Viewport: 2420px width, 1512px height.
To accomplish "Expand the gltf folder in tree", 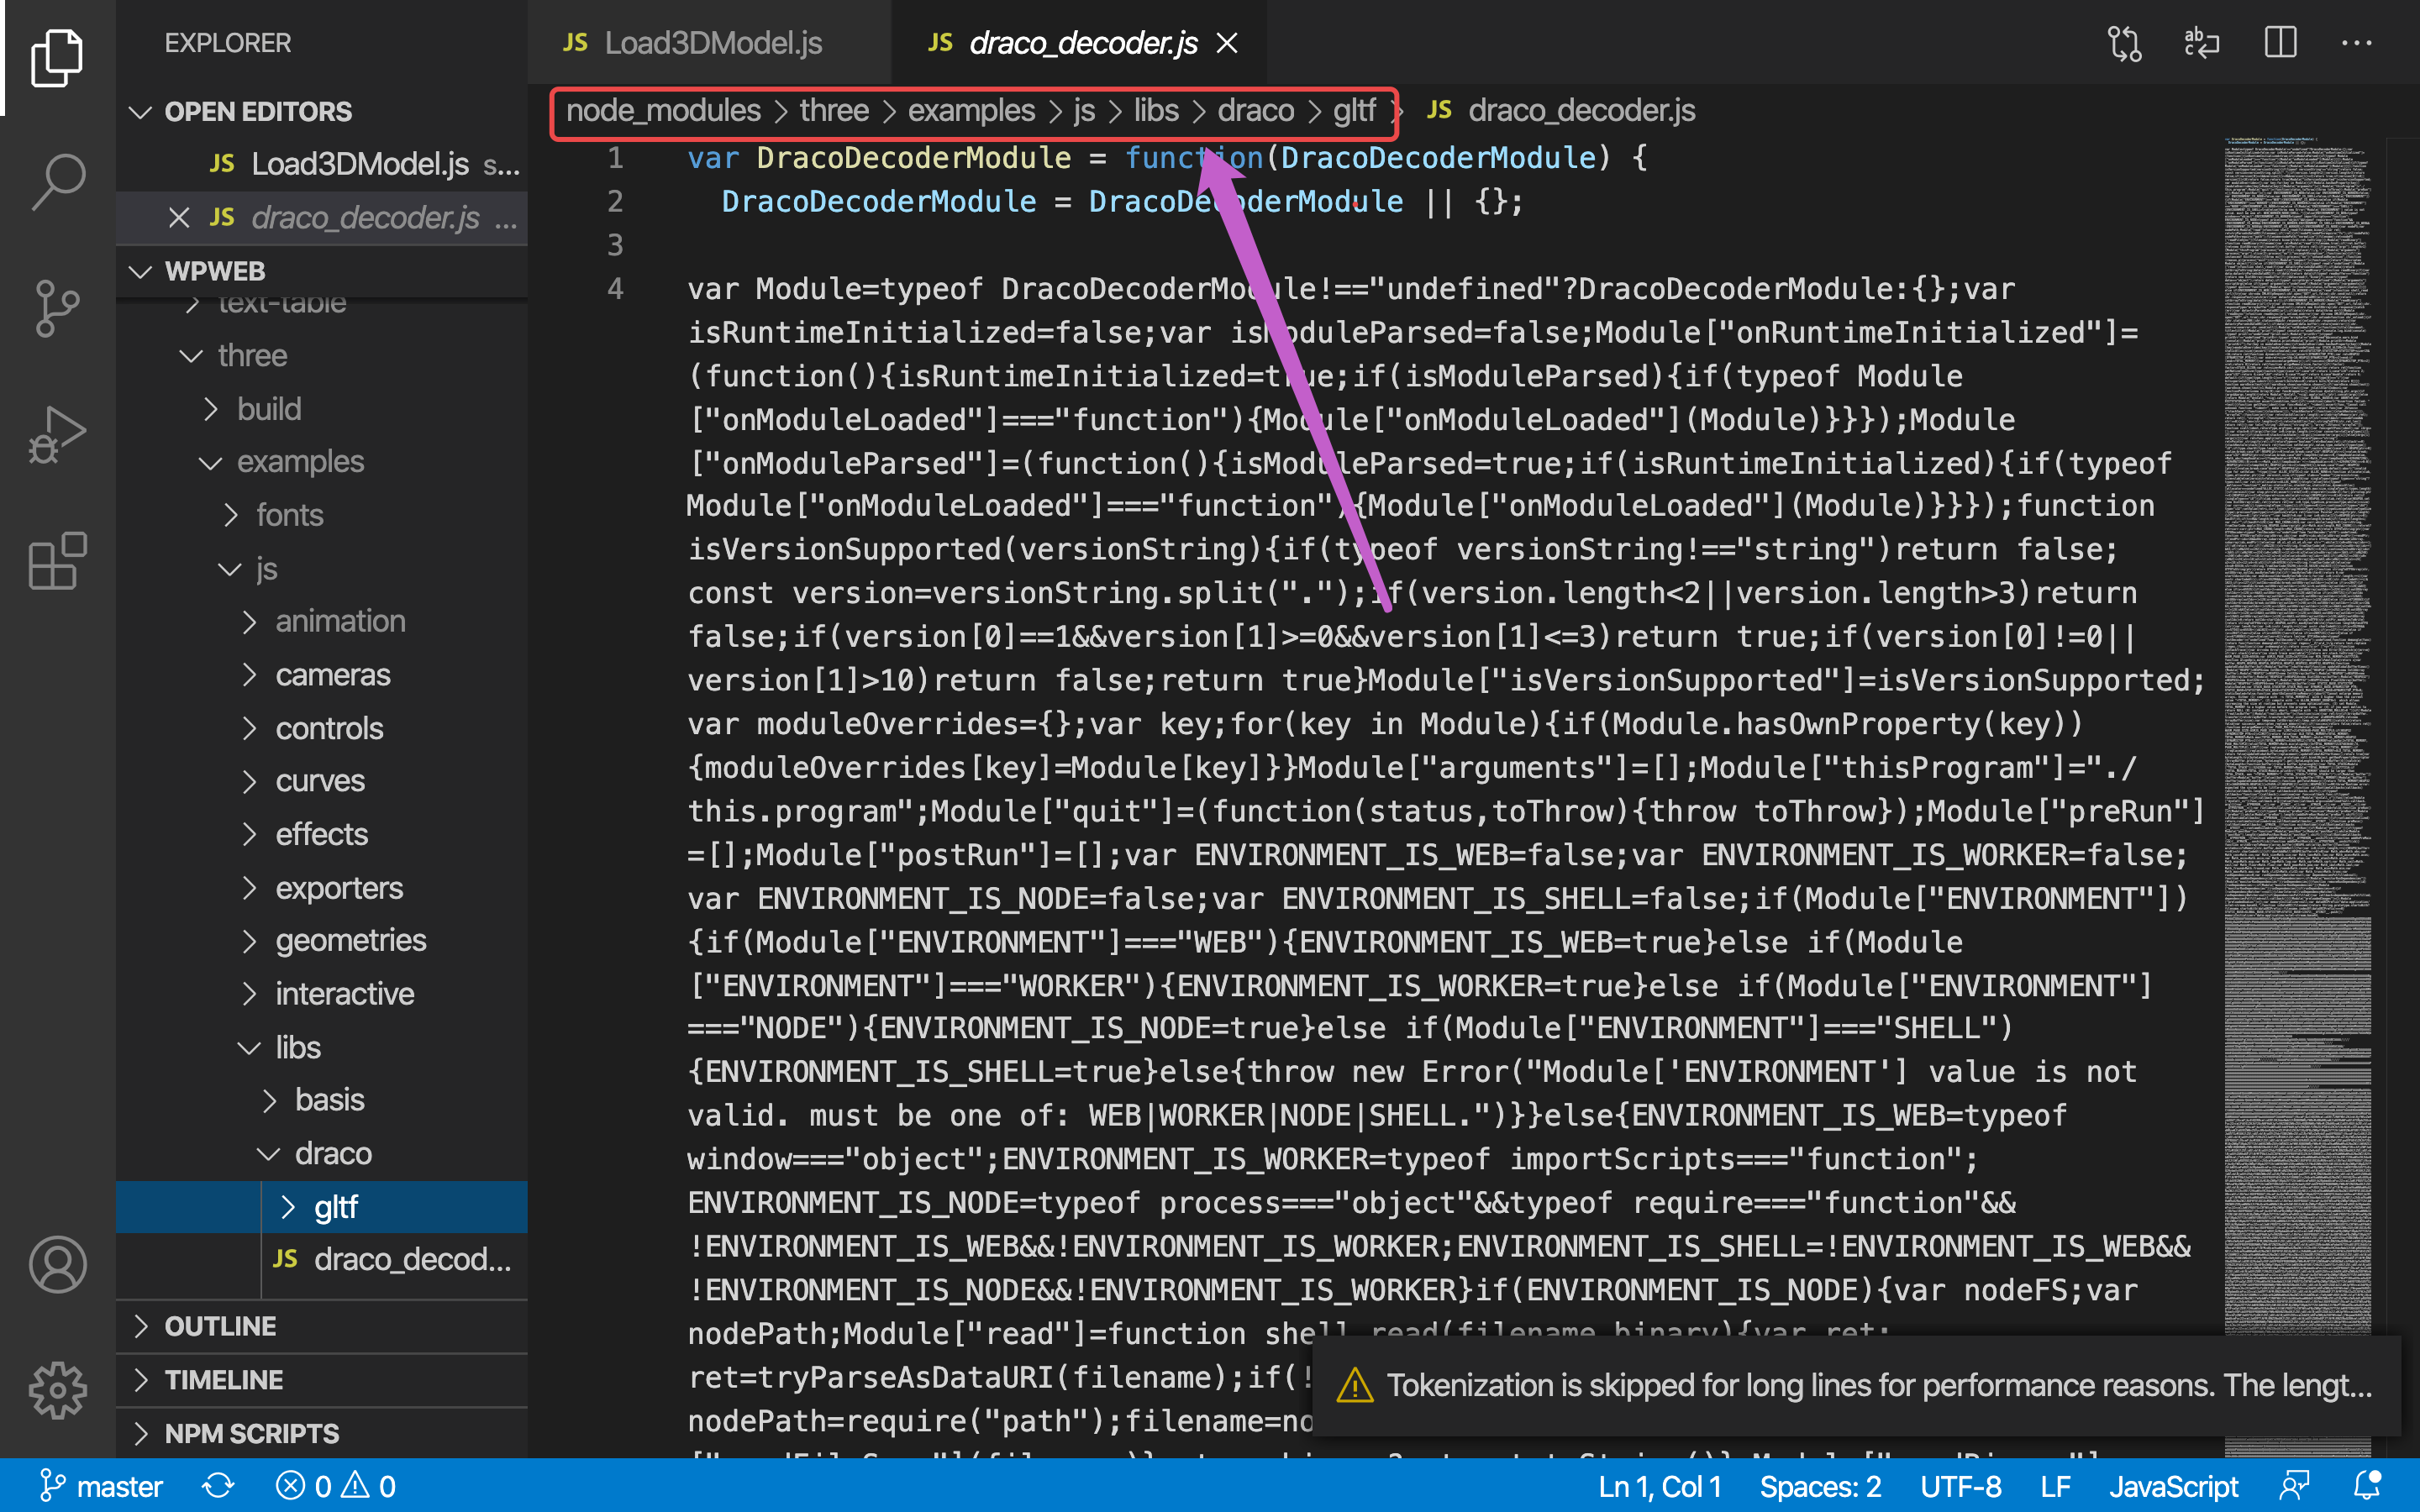I will 335,1207.
